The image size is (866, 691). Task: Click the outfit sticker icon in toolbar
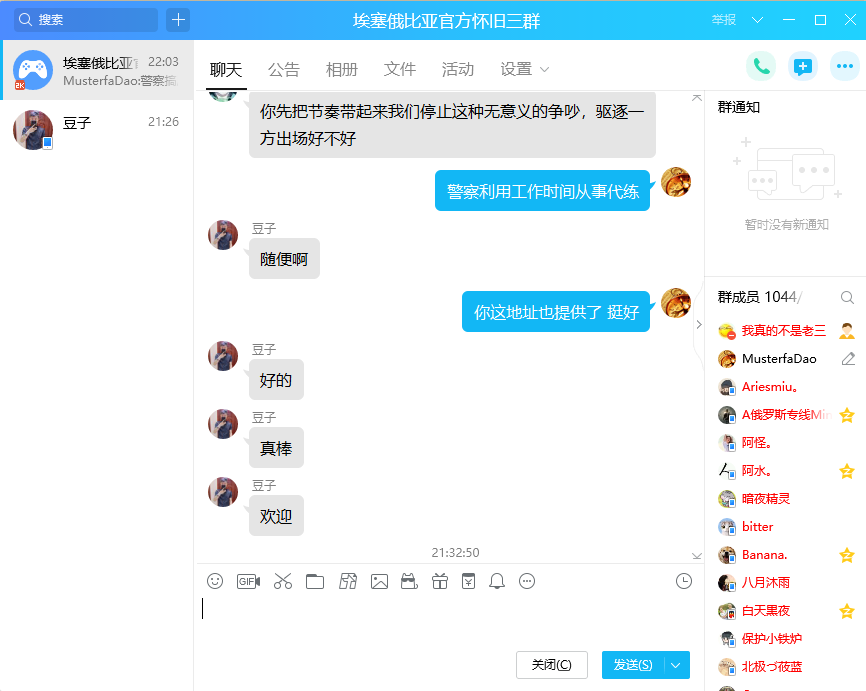(348, 581)
